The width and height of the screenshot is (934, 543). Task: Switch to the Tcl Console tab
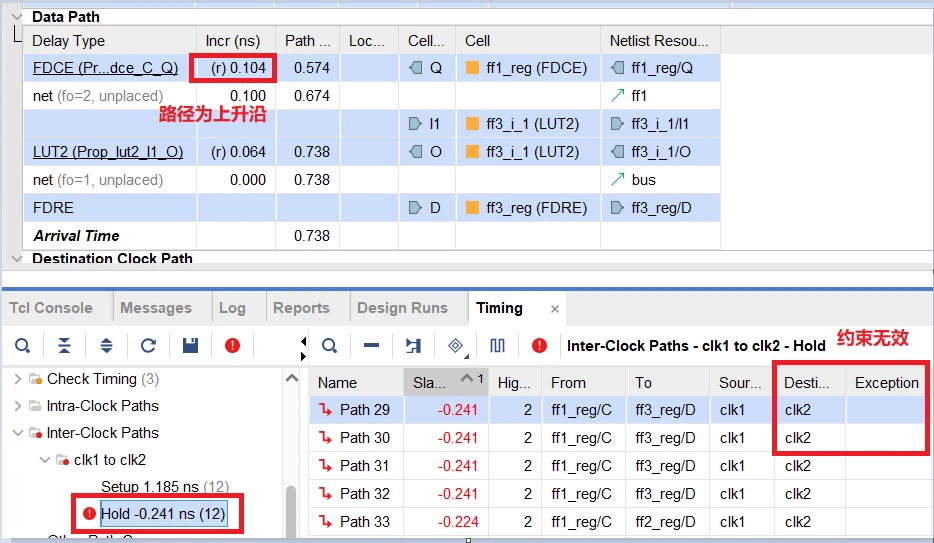[51, 308]
